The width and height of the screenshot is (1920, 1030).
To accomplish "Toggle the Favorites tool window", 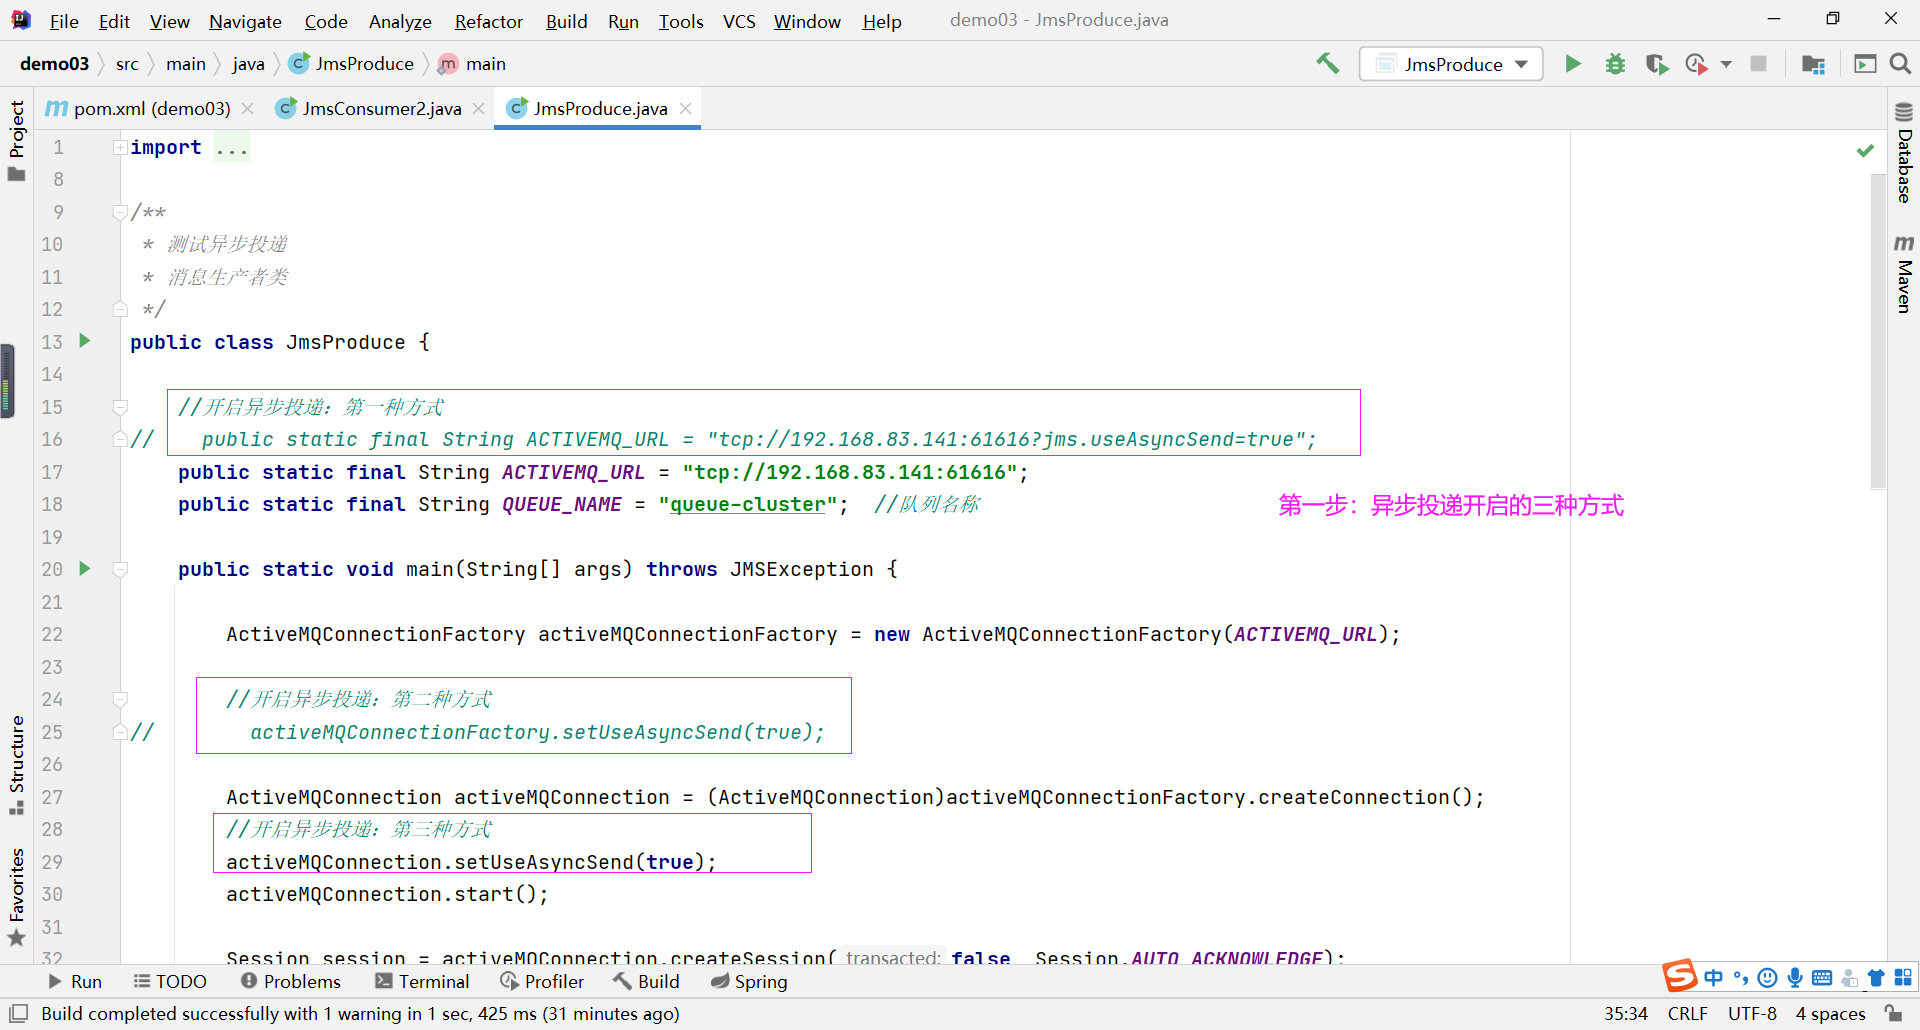I will [x=16, y=896].
